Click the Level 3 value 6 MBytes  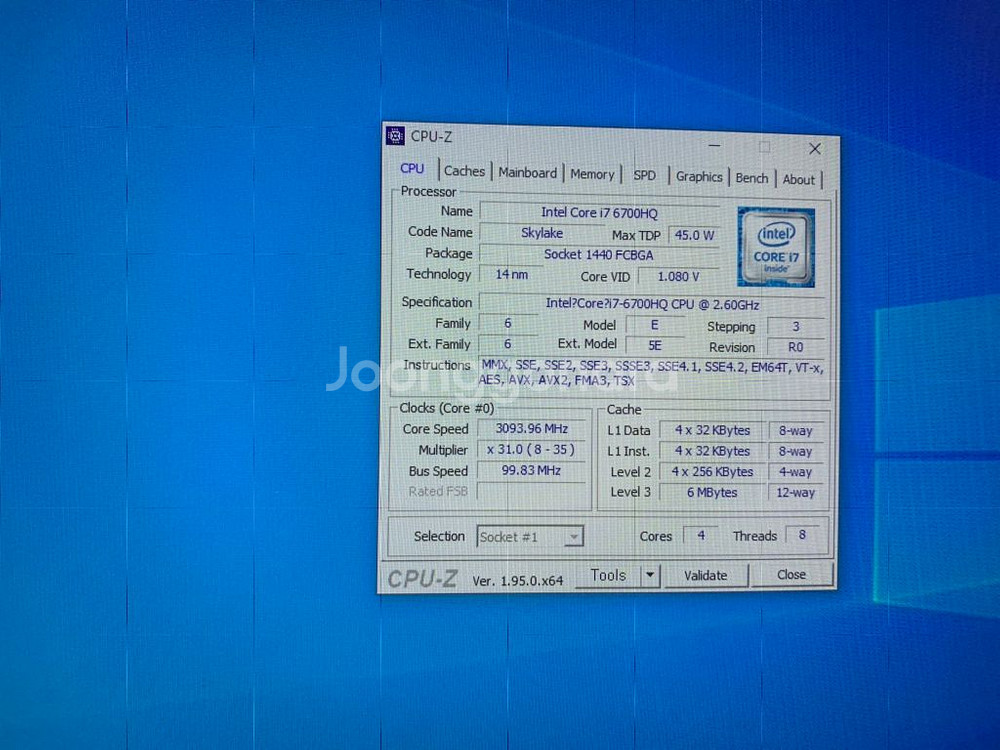click(712, 493)
